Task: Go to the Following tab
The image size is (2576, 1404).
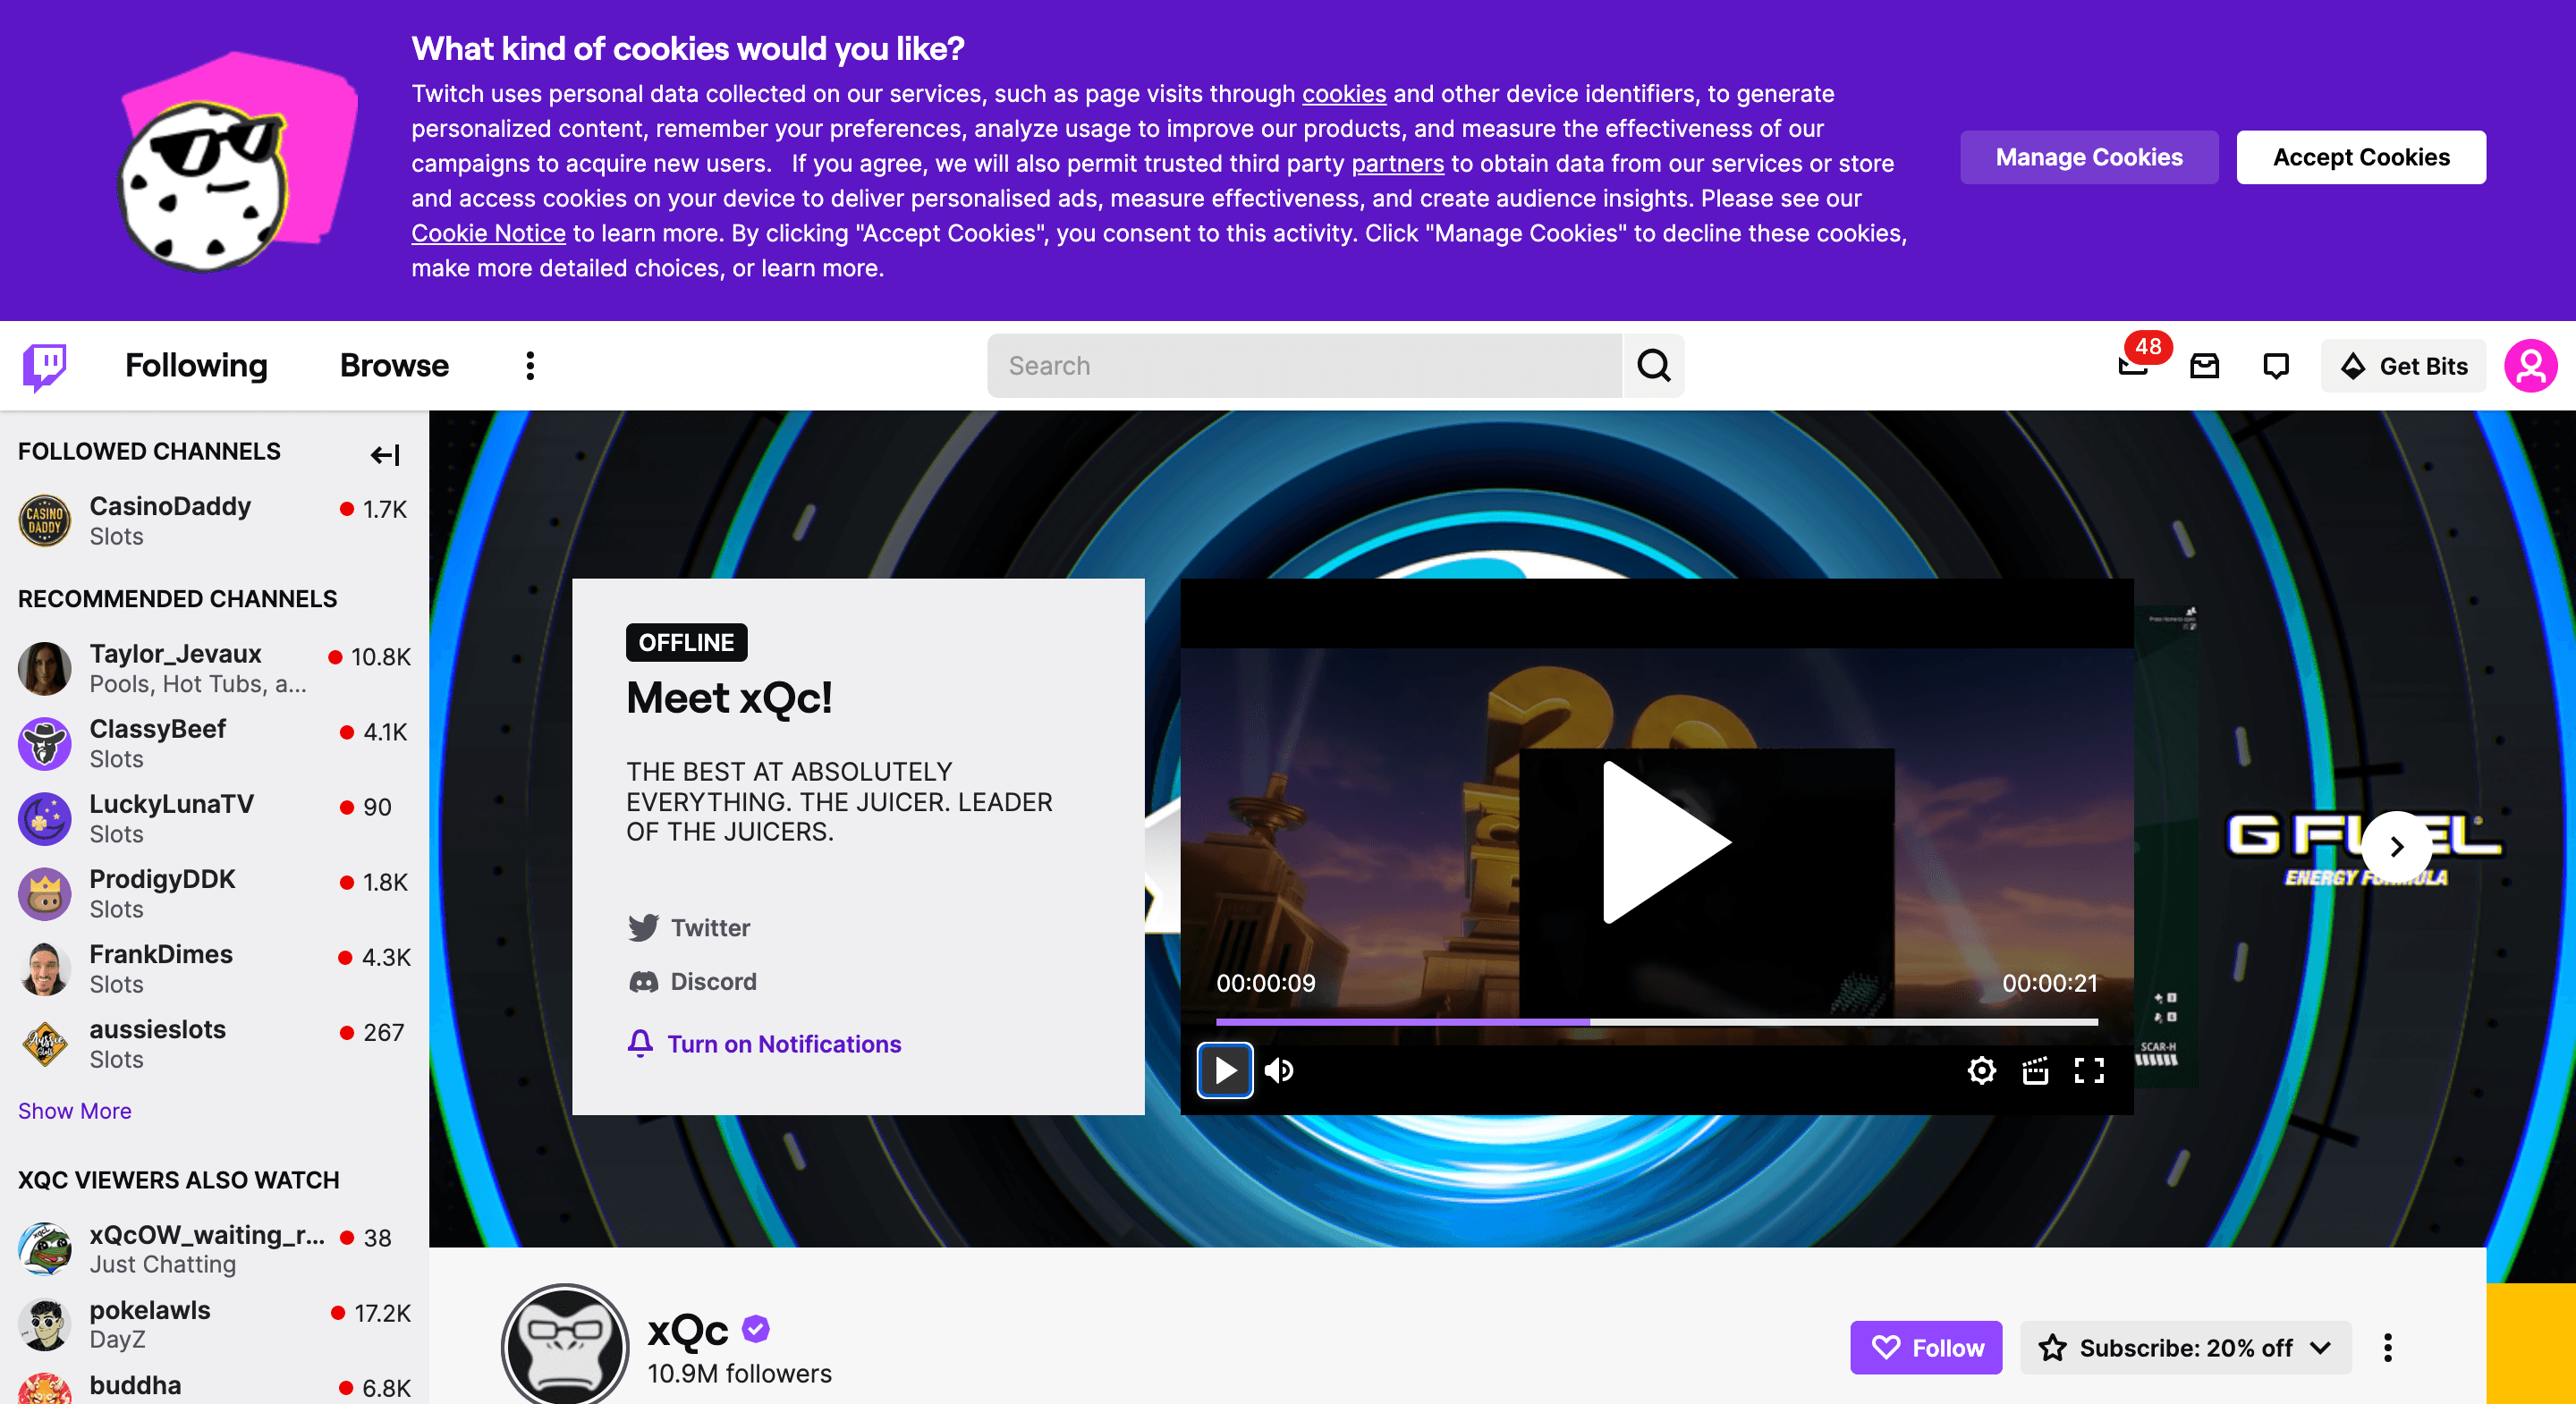Action: pos(196,366)
